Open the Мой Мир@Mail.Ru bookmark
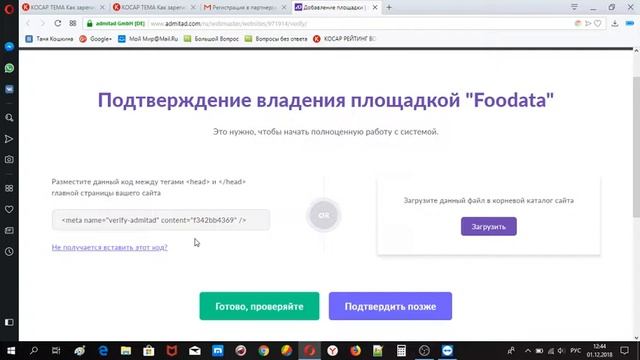640x360 pixels. click(x=148, y=39)
